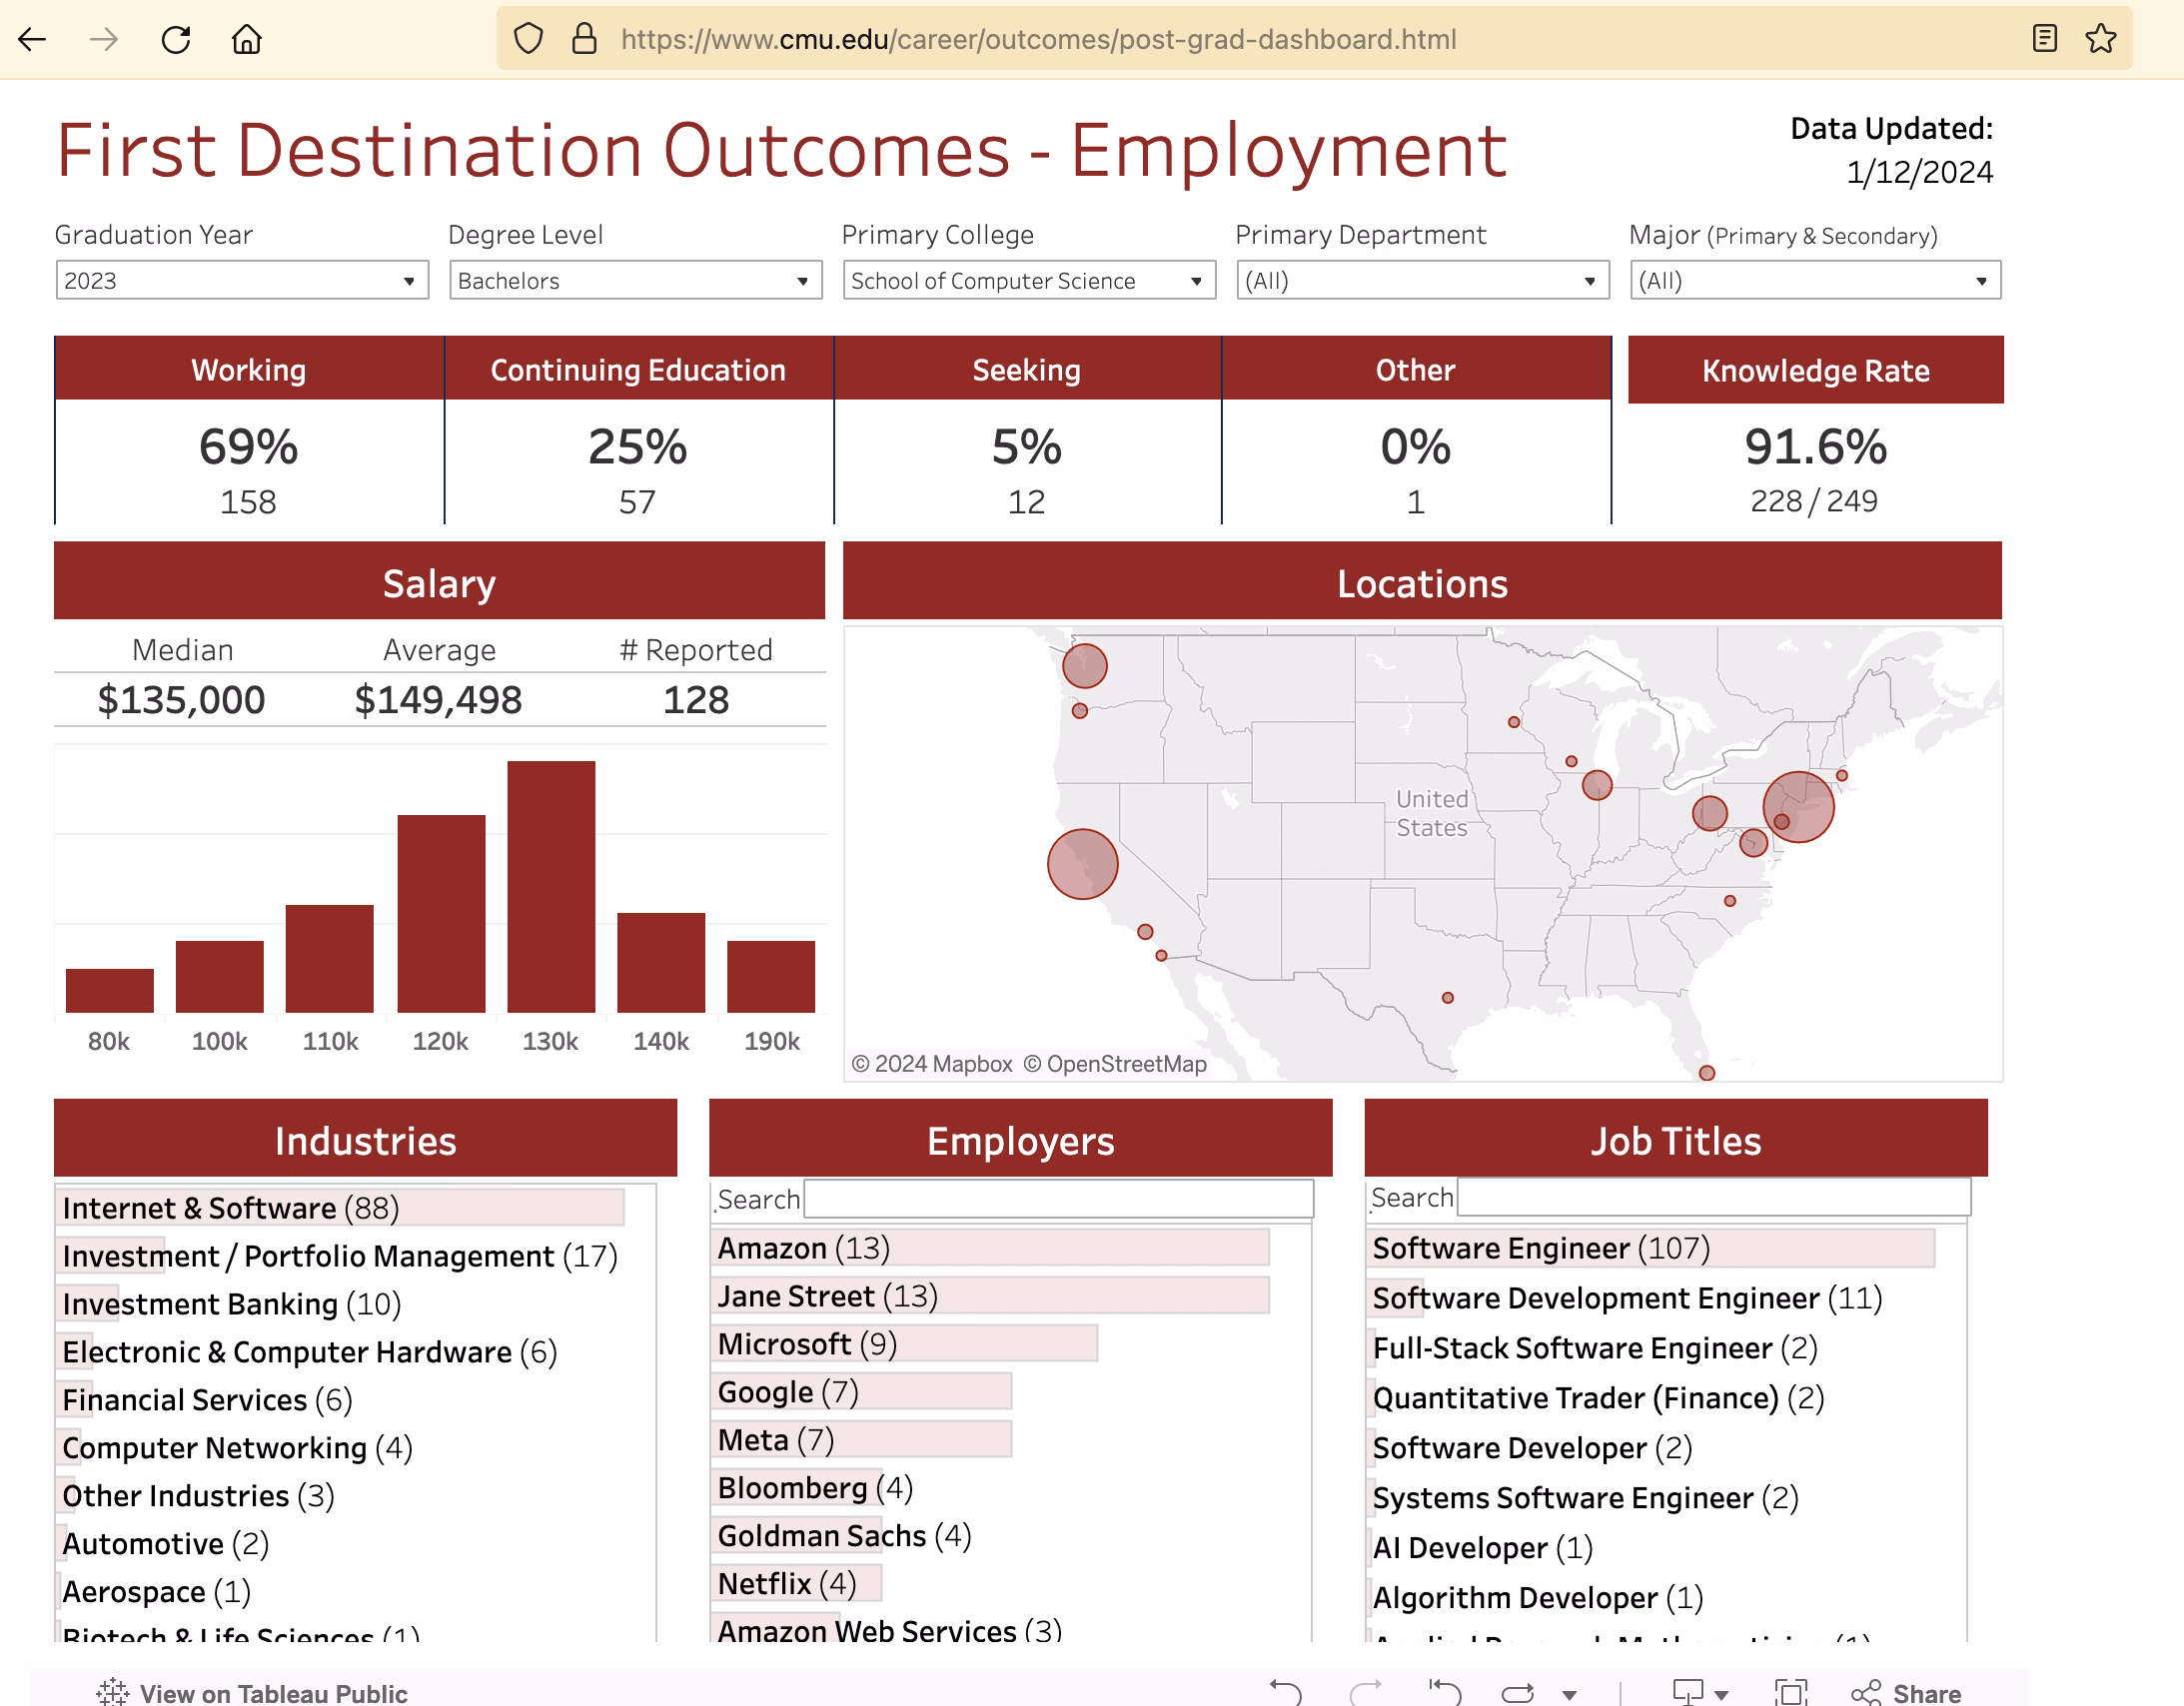Click the Chicago map circle
Image resolution: width=2184 pixels, height=1706 pixels.
tap(1598, 785)
